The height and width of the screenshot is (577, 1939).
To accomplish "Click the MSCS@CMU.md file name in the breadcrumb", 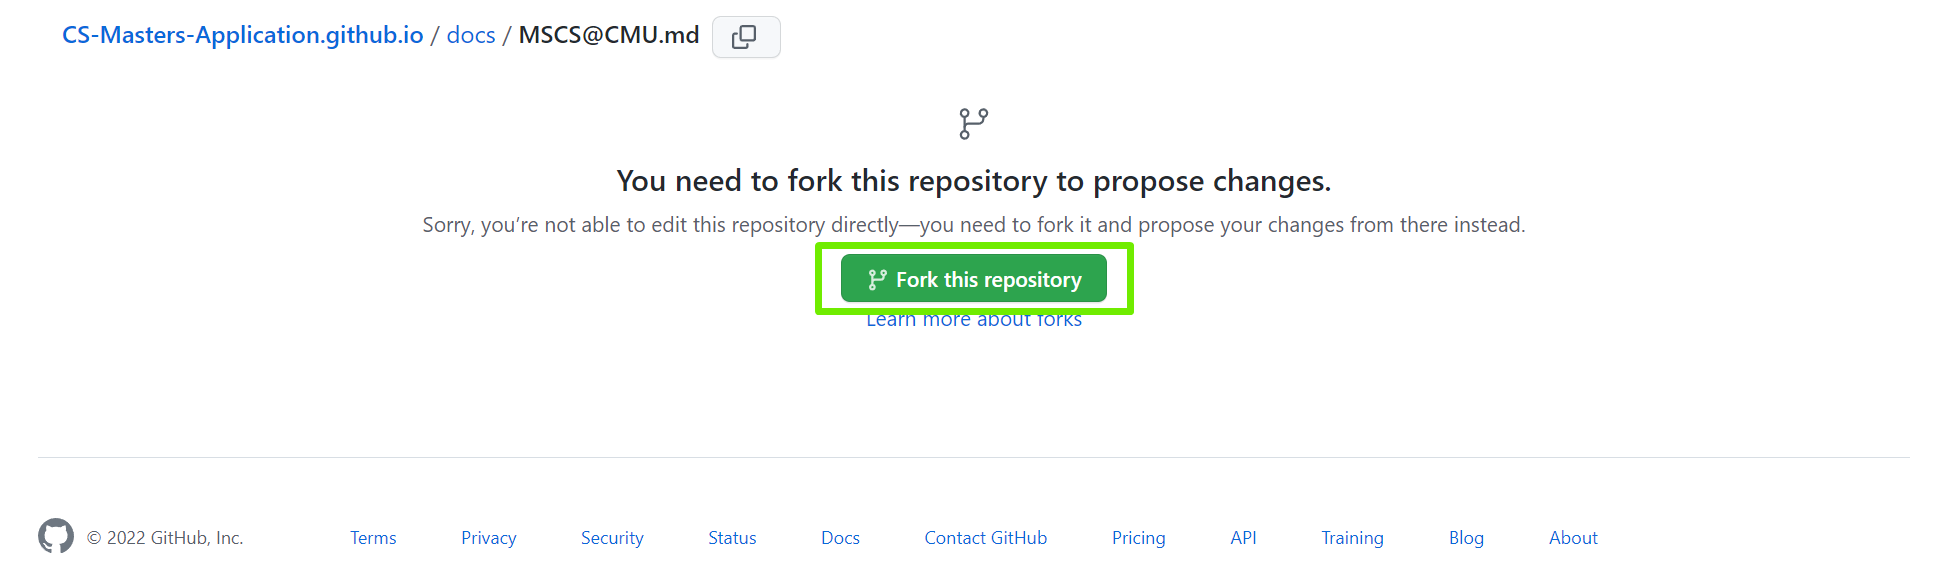I will coord(609,35).
